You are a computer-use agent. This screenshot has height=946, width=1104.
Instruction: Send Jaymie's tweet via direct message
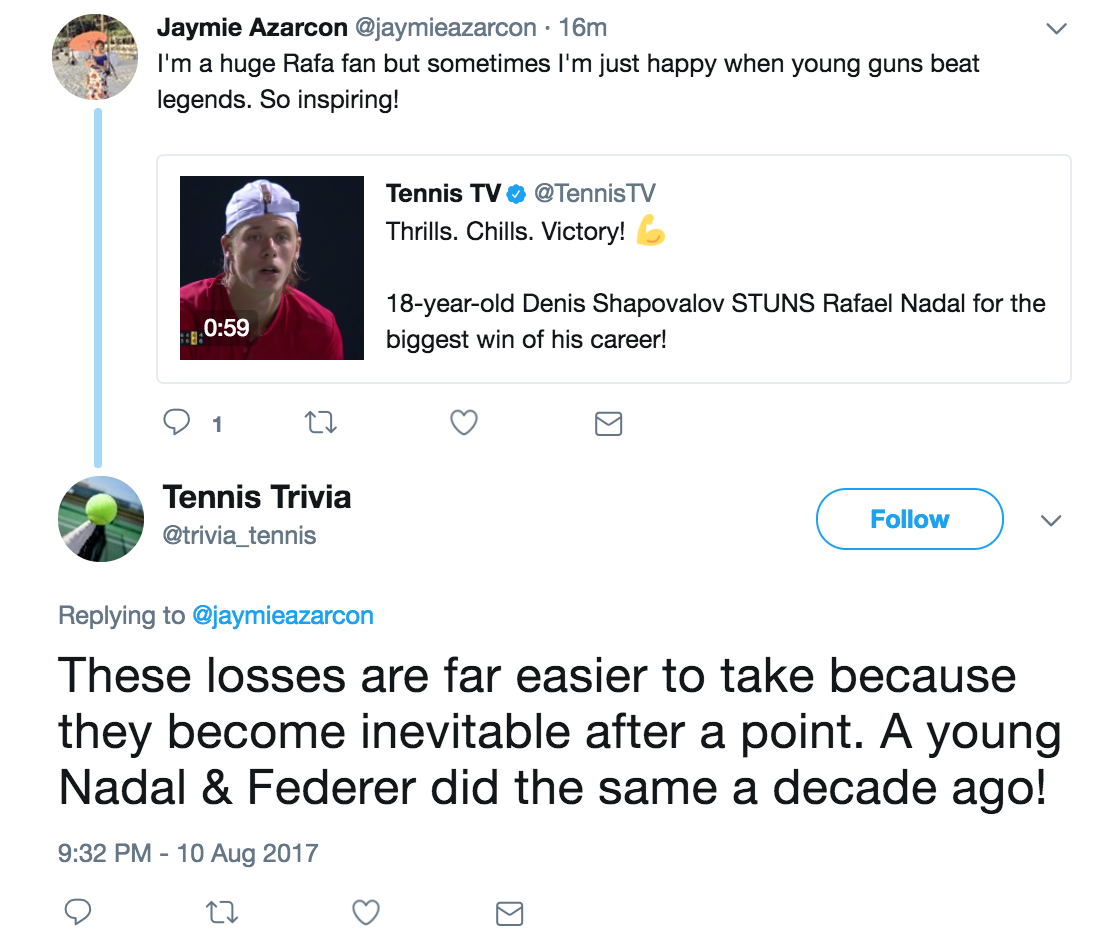(x=608, y=423)
